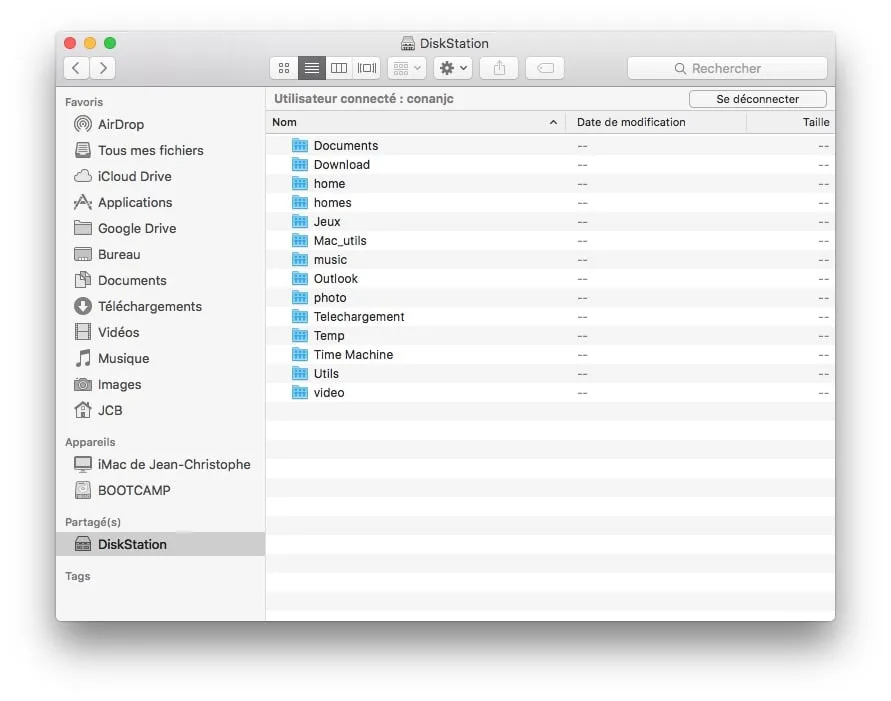Switch to Cover Flow view
This screenshot has height=701, width=891.
[x=367, y=68]
